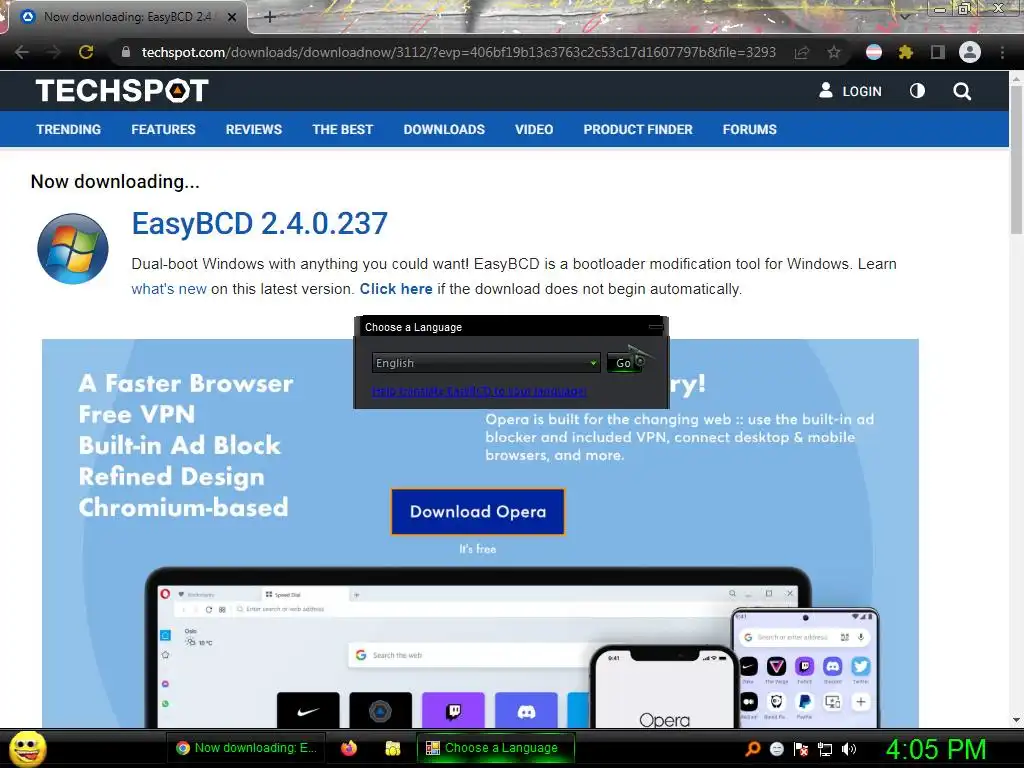Viewport: 1024px width, 768px height.
Task: Open the Chrome profile avatar
Action: click(x=970, y=52)
